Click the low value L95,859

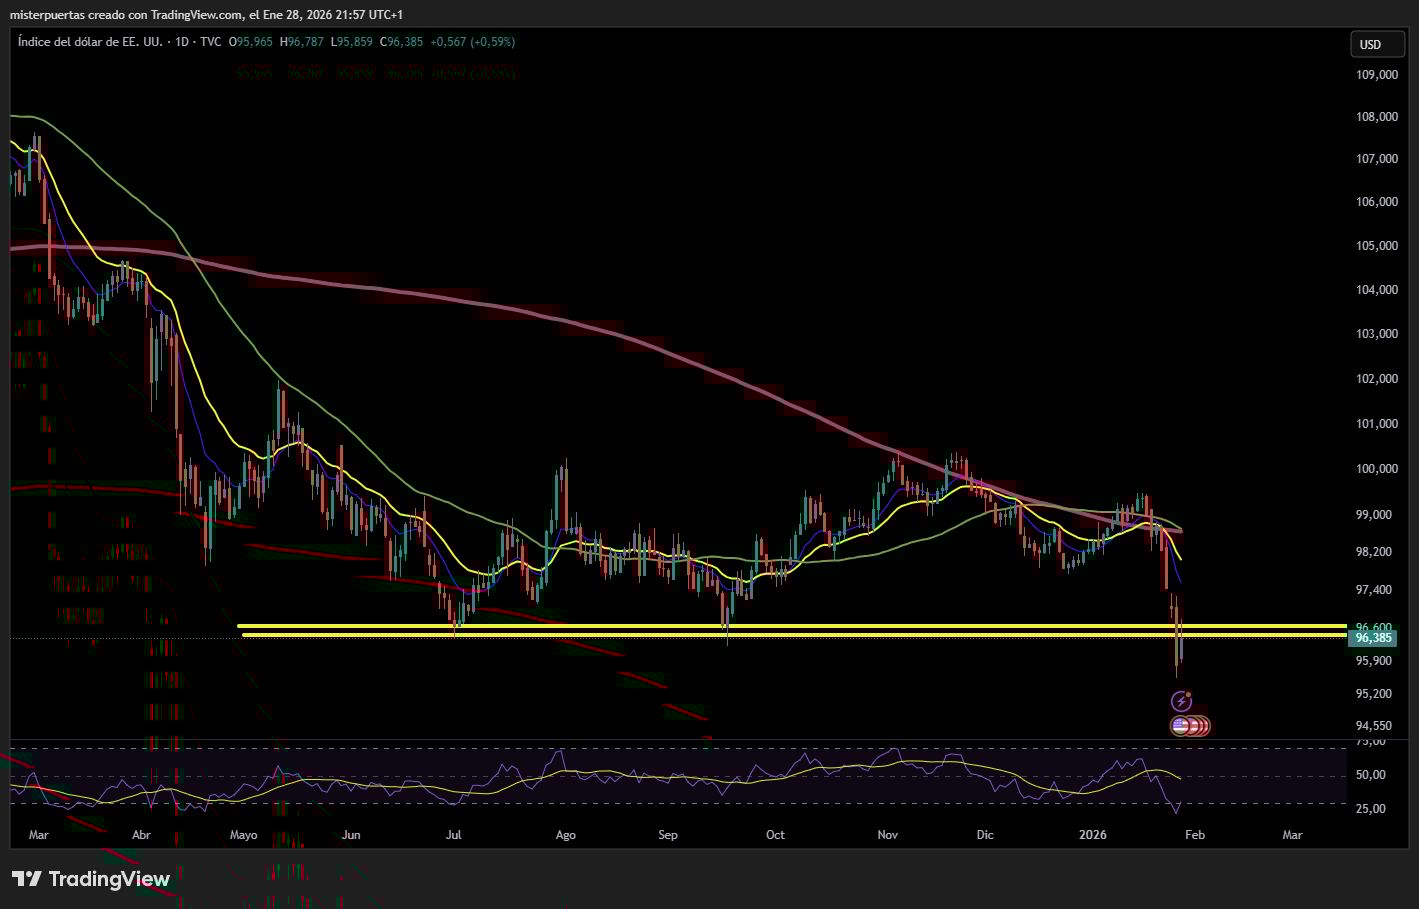(x=352, y=42)
